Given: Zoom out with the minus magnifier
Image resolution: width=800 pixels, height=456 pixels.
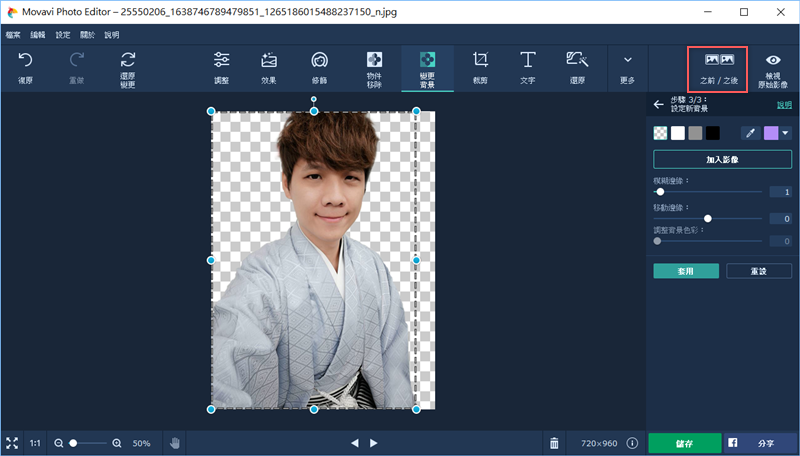Looking at the screenshot, I should coord(59,443).
